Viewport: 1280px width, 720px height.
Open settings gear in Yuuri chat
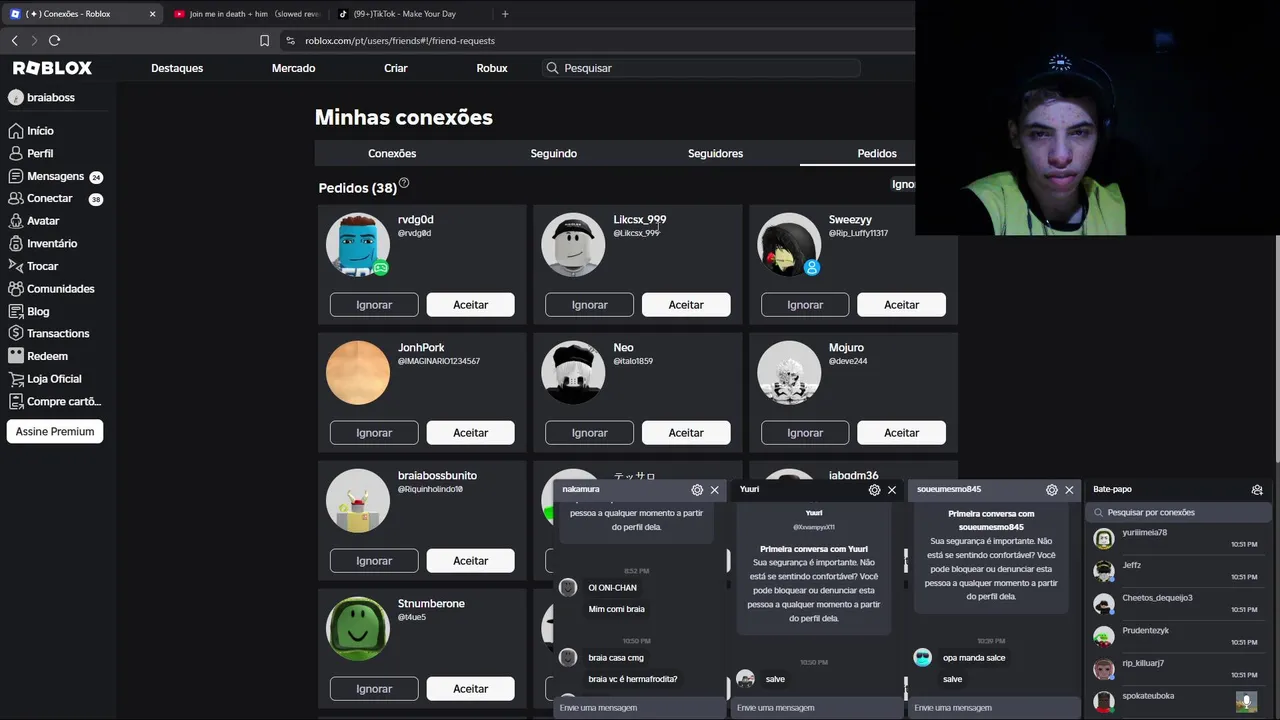coord(875,490)
